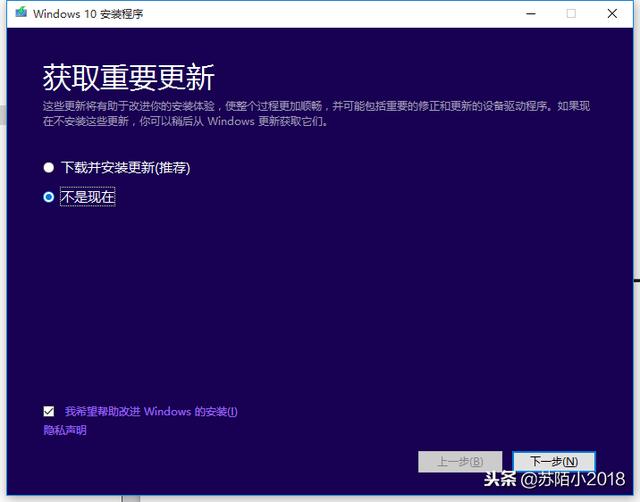Image resolution: width=640 pixels, height=502 pixels.
Task: Toggle the 我希望帮助改进 Windows 的安装 checkbox
Action: click(x=49, y=411)
